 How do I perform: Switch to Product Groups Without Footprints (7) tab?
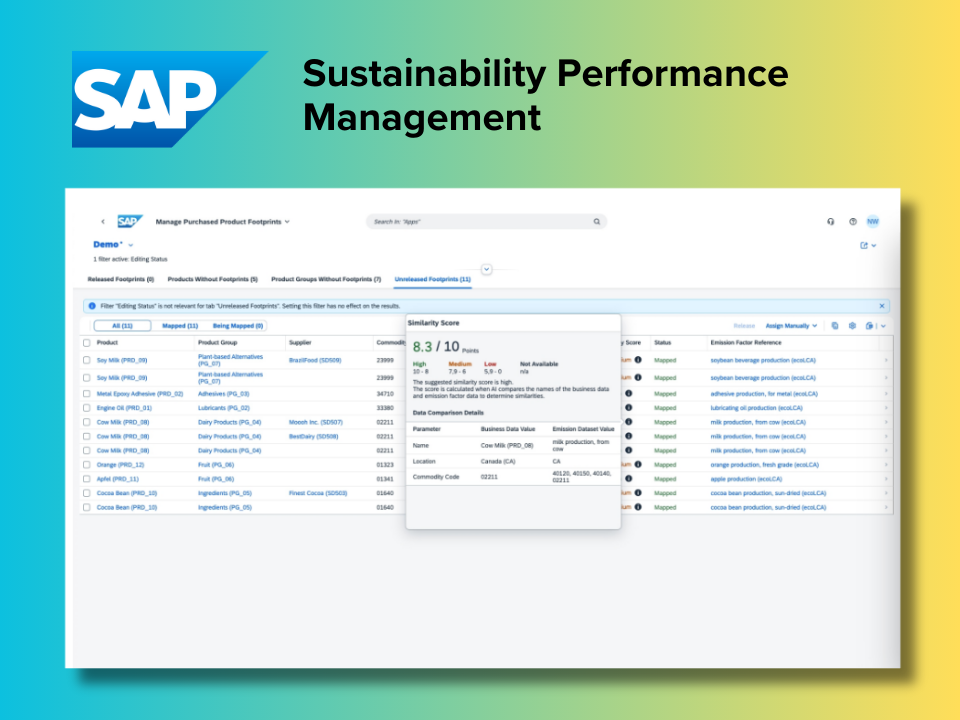326,279
